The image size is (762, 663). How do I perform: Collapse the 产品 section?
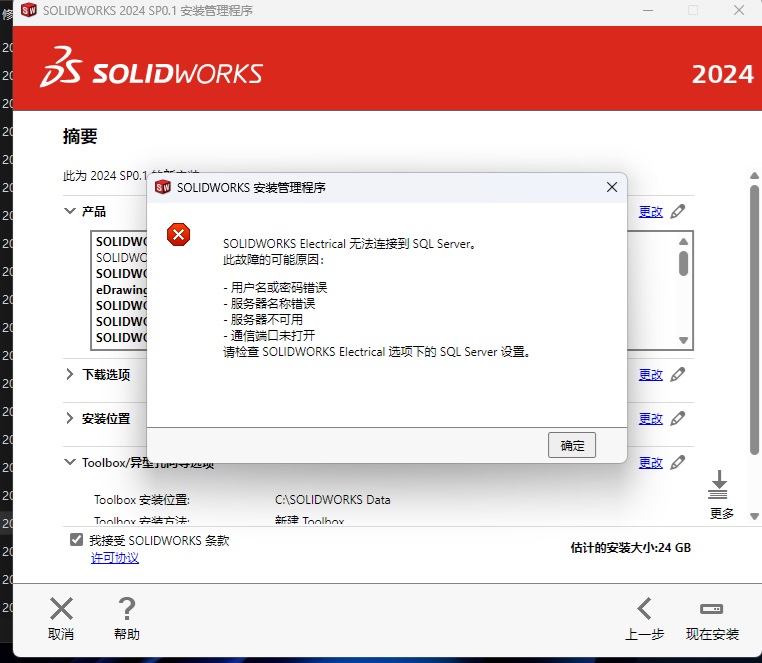tap(70, 211)
